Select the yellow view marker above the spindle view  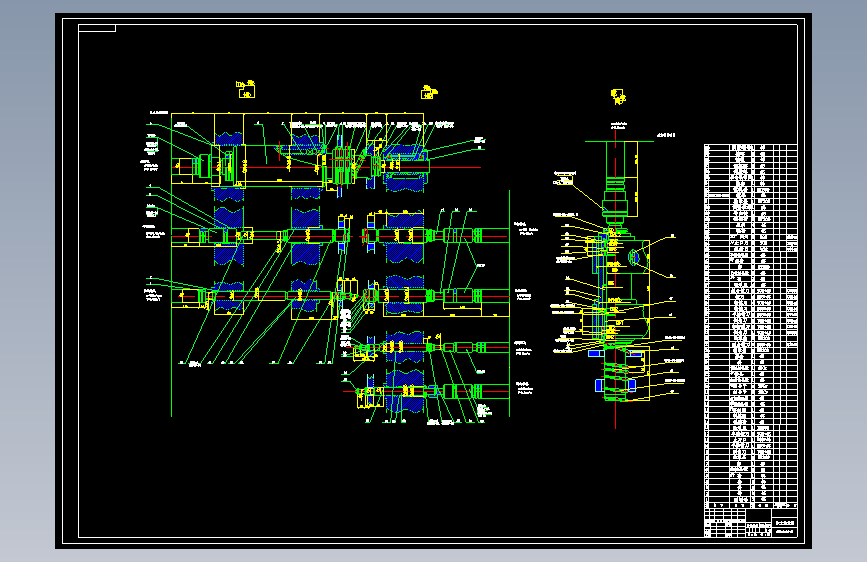pos(618,97)
